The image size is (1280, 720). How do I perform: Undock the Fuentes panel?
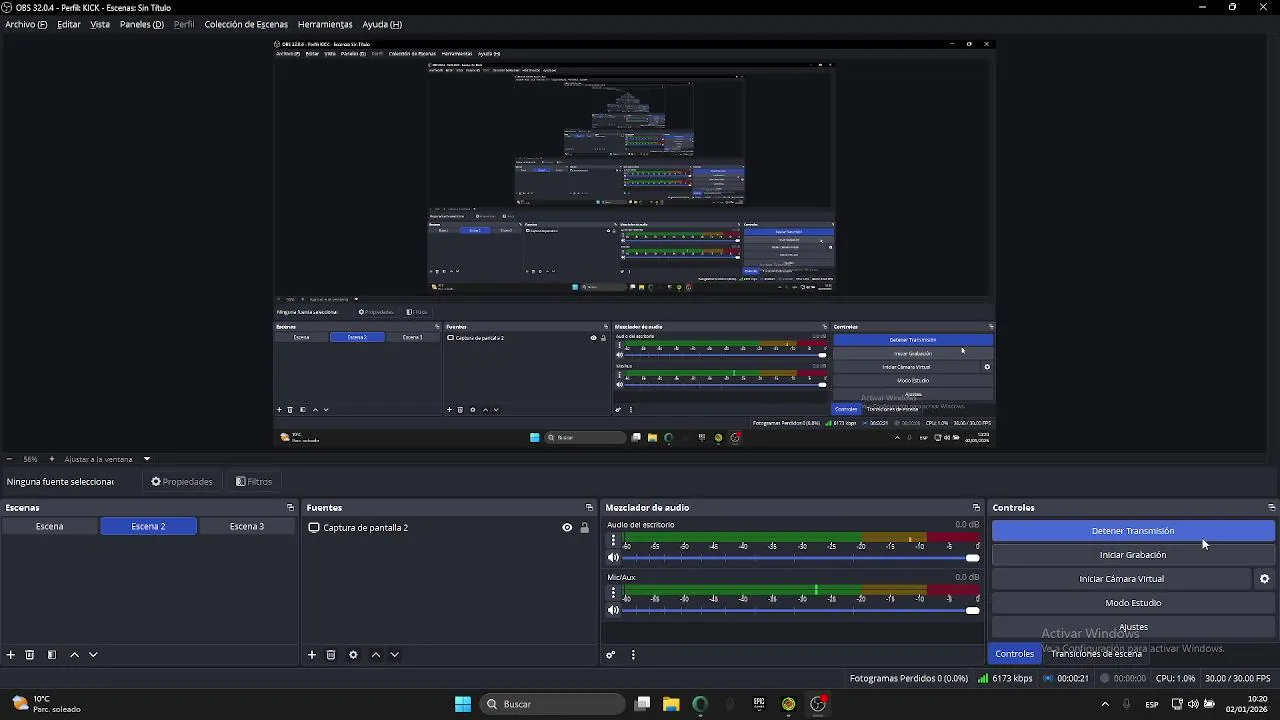[589, 508]
